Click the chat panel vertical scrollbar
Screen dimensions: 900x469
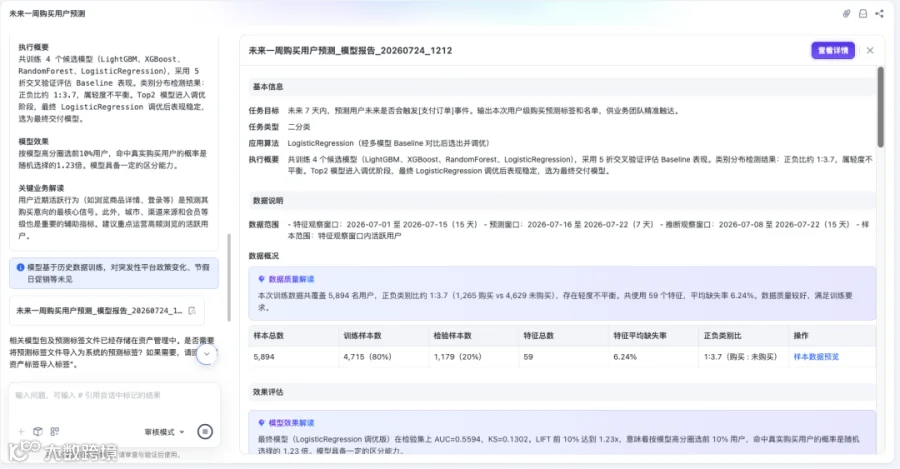tap(229, 277)
